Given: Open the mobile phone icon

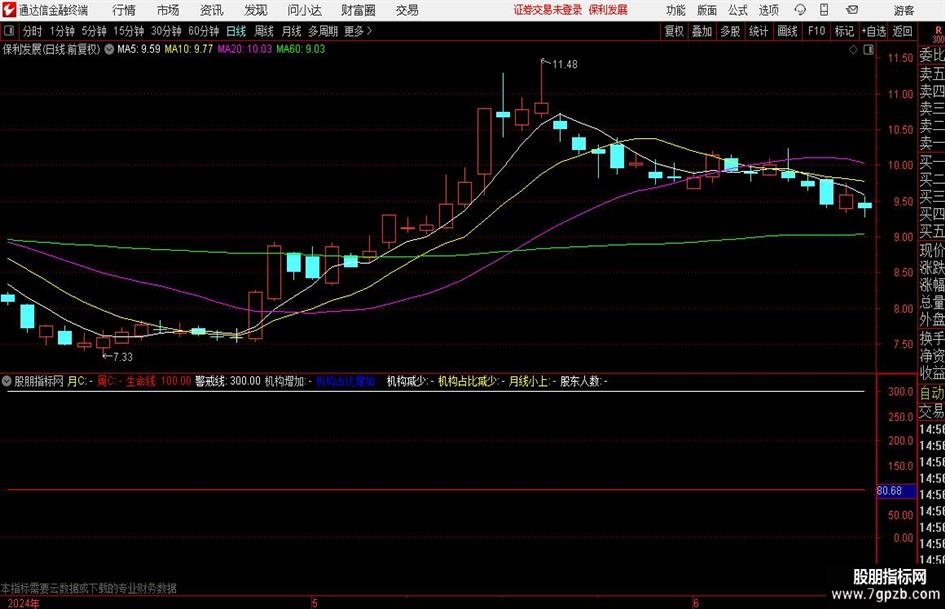Looking at the screenshot, I should (x=824, y=10).
